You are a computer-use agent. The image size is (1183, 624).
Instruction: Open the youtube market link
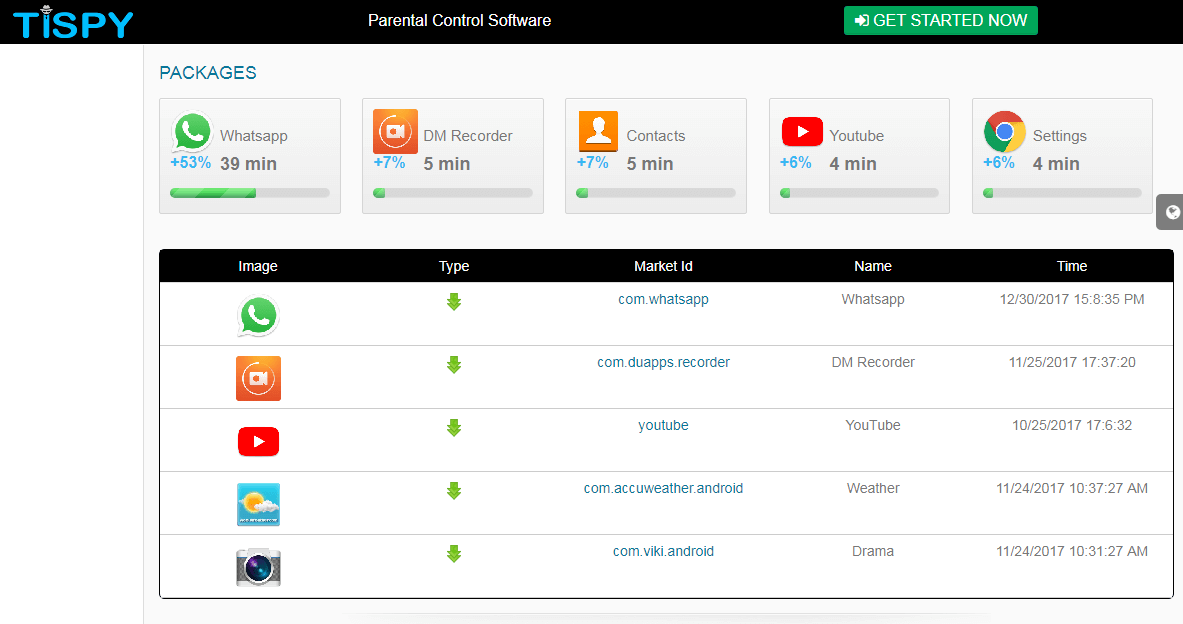point(663,426)
